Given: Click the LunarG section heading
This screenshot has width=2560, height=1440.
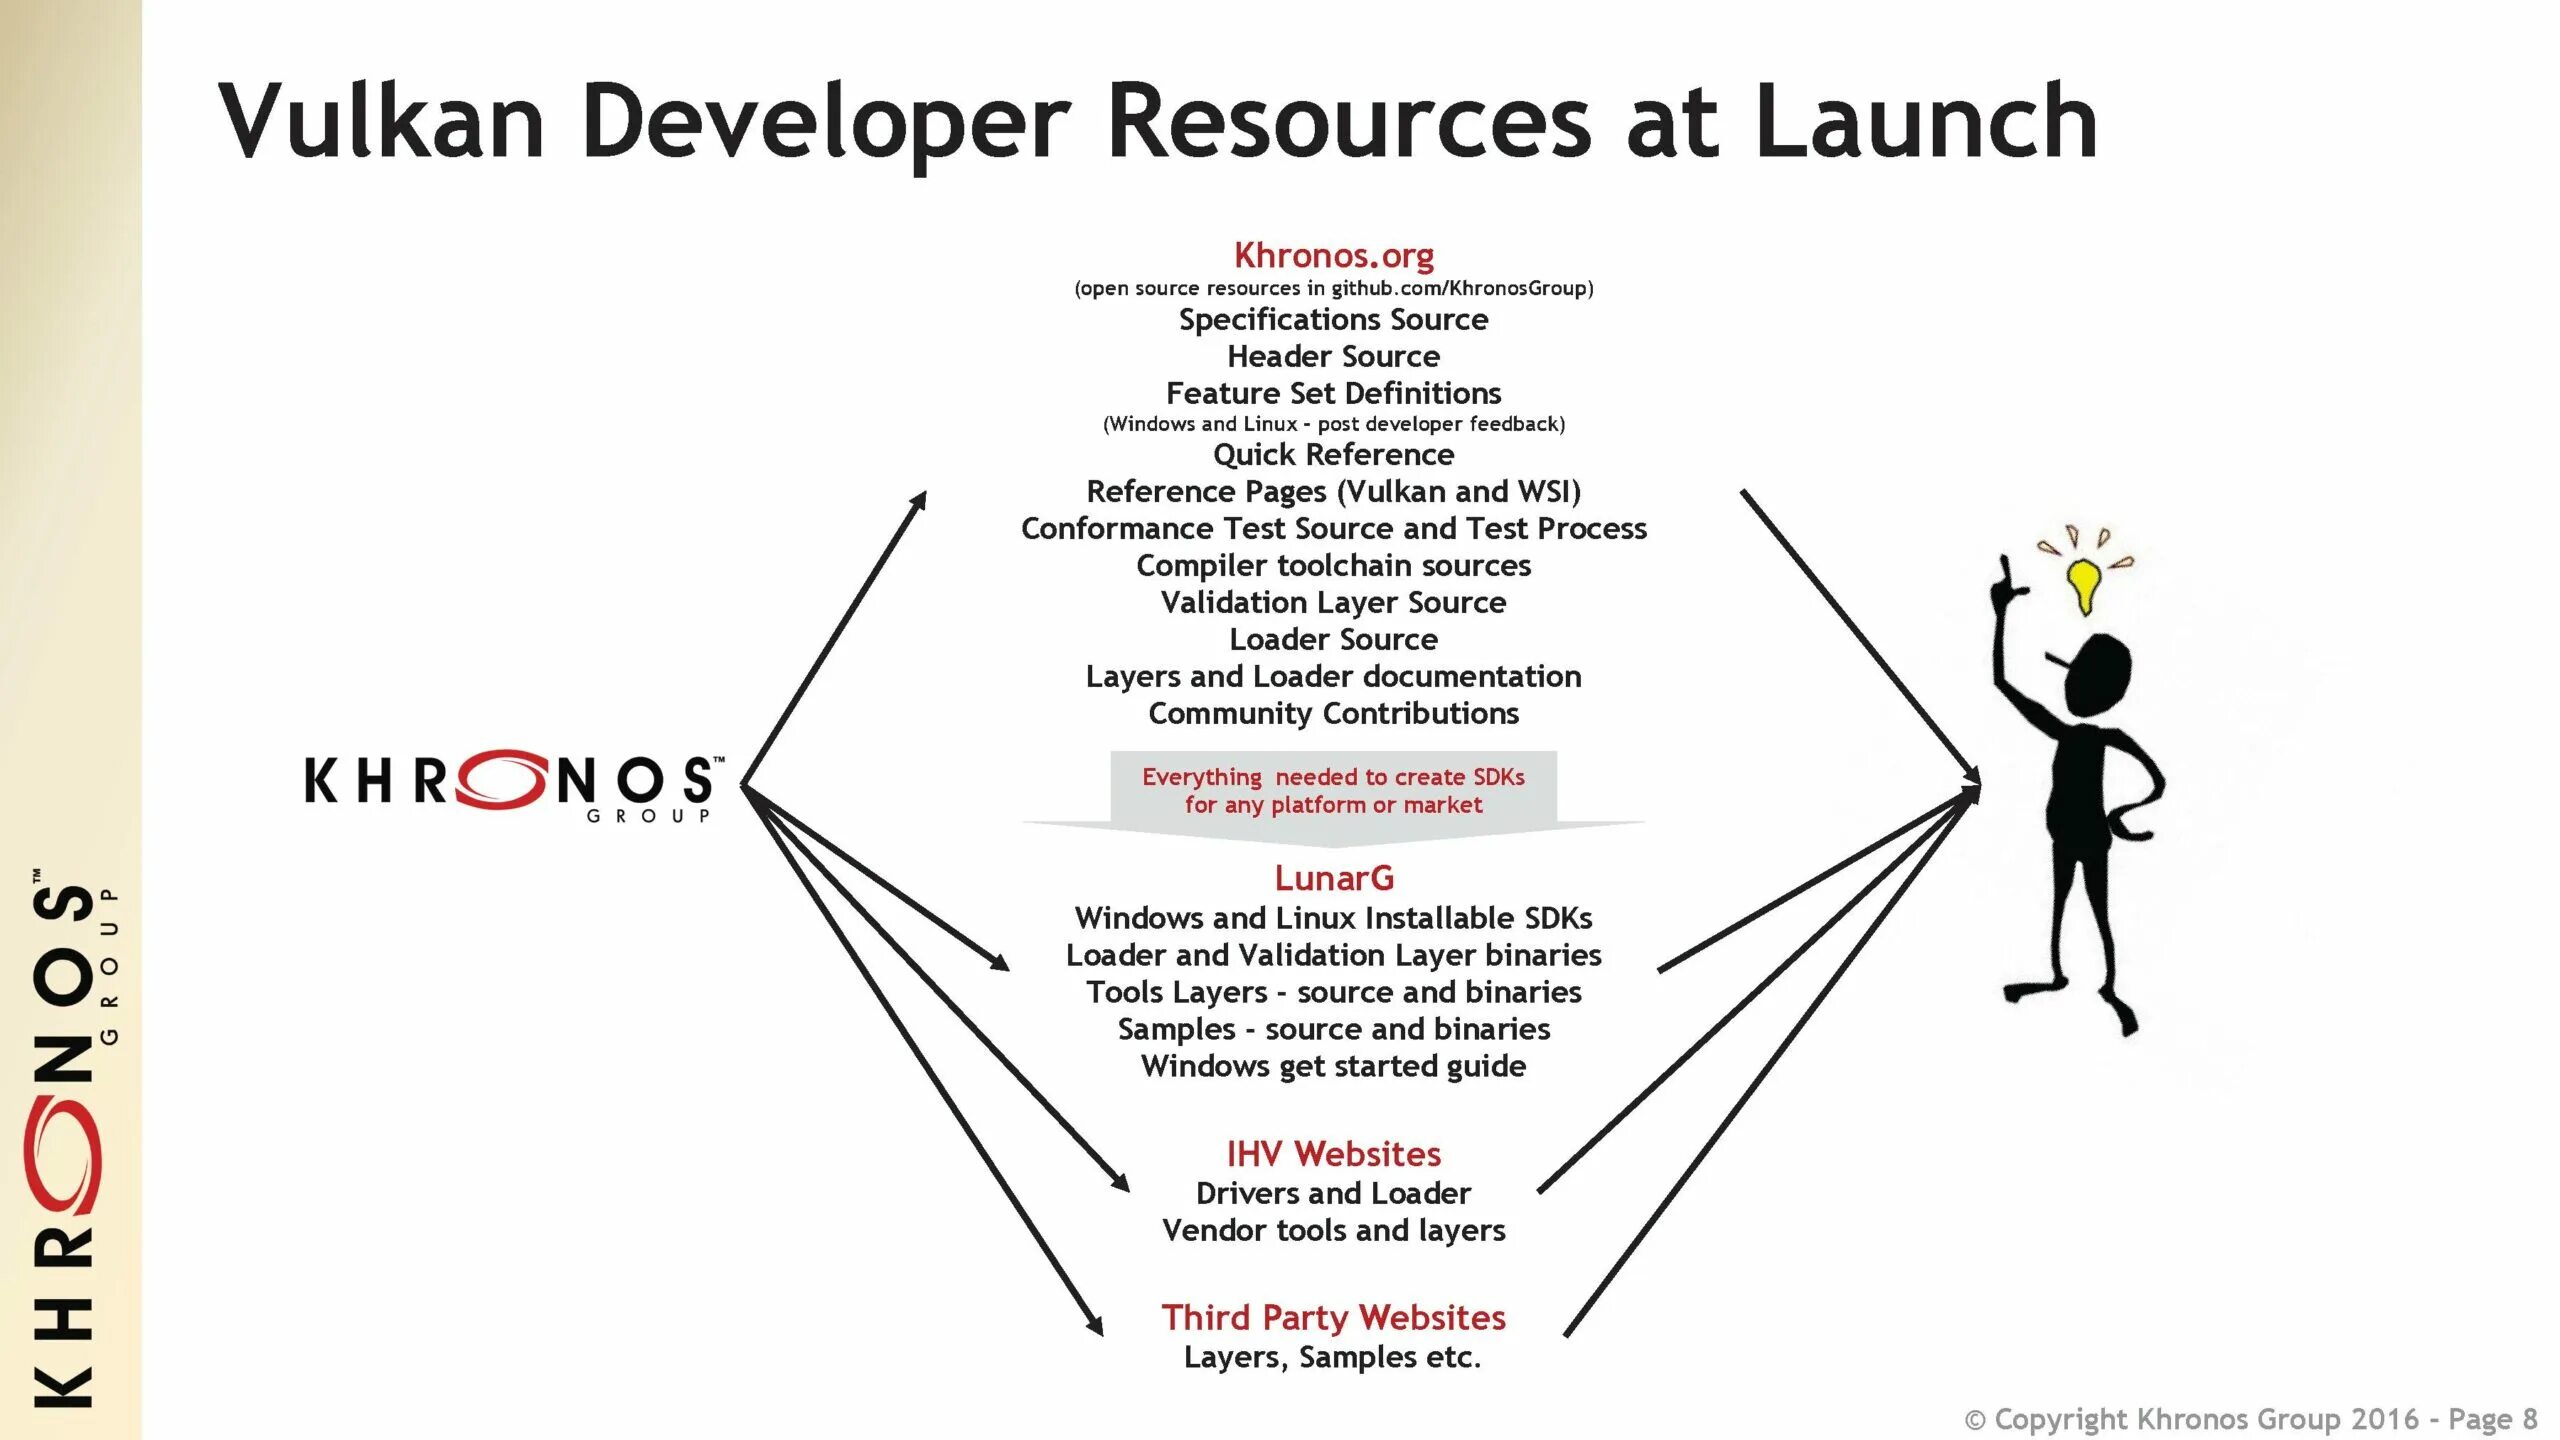Looking at the screenshot, I should point(1335,876).
